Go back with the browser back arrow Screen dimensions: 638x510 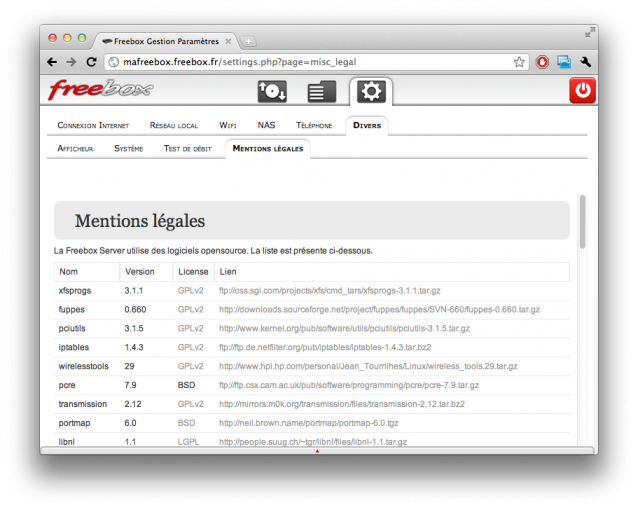(52, 62)
